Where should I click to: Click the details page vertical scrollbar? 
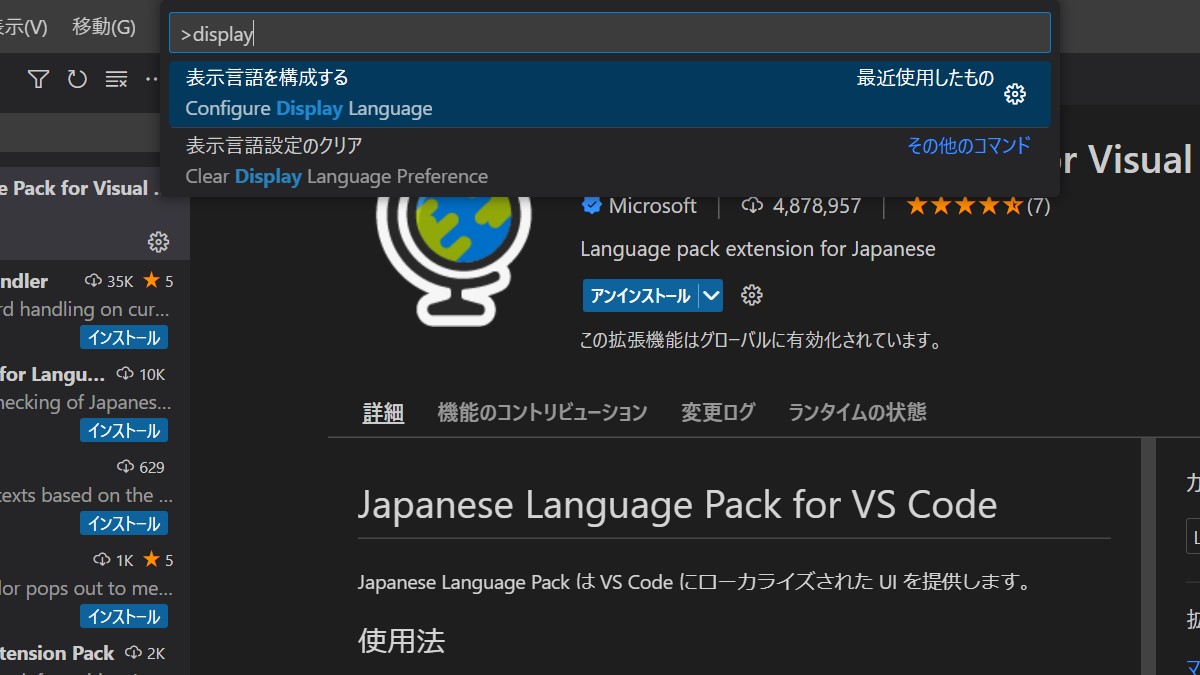(1147, 556)
